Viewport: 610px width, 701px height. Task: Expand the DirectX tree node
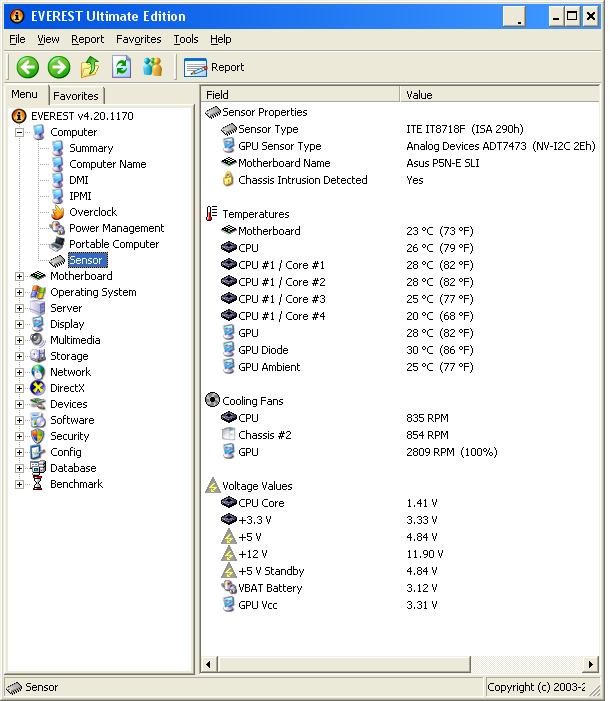(x=19, y=388)
